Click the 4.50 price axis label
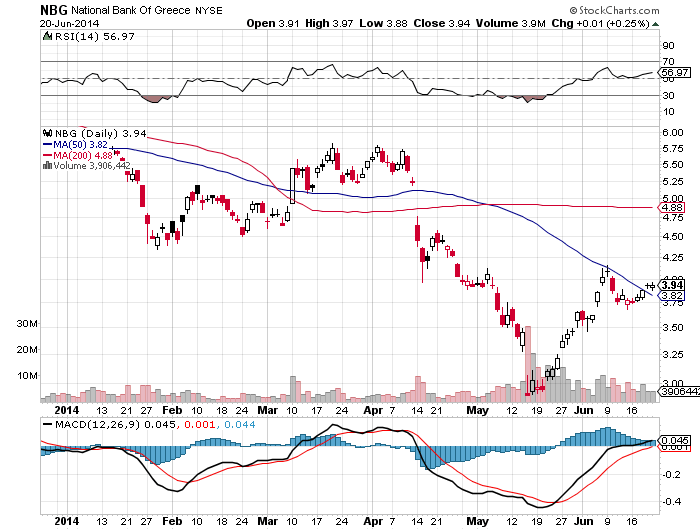This screenshot has width=700, height=530. [x=673, y=237]
